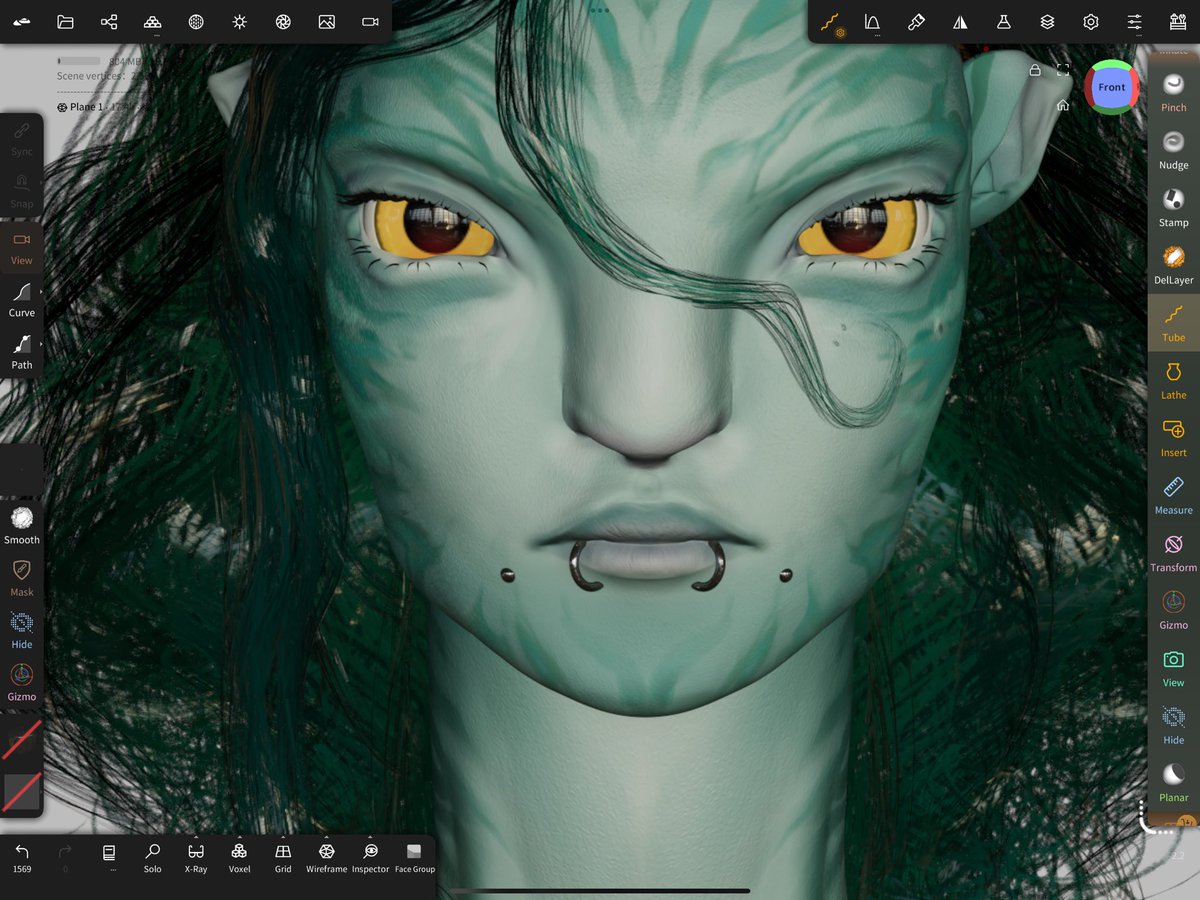Open the Symmetry menu
This screenshot has width=1200, height=900.
pyautogui.click(x=960, y=21)
